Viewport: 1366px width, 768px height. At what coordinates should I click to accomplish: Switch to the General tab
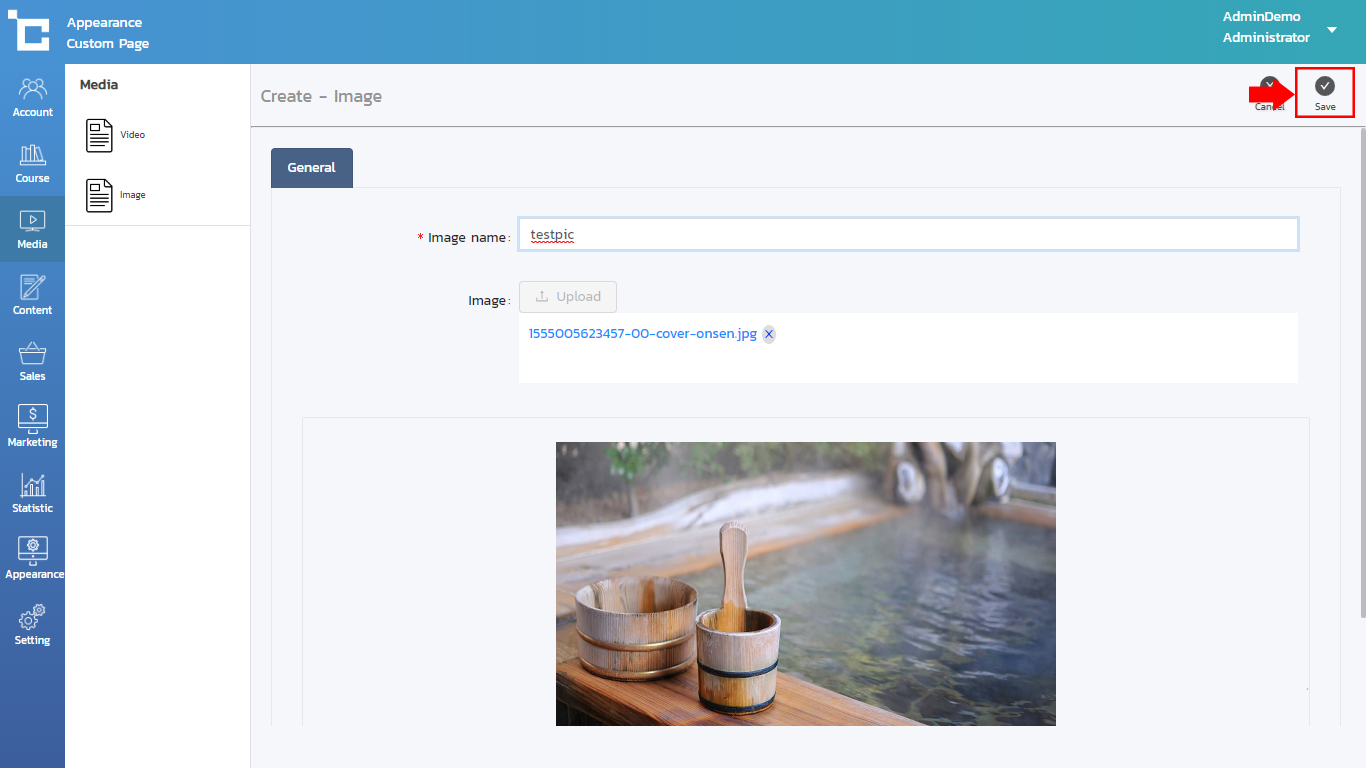311,168
